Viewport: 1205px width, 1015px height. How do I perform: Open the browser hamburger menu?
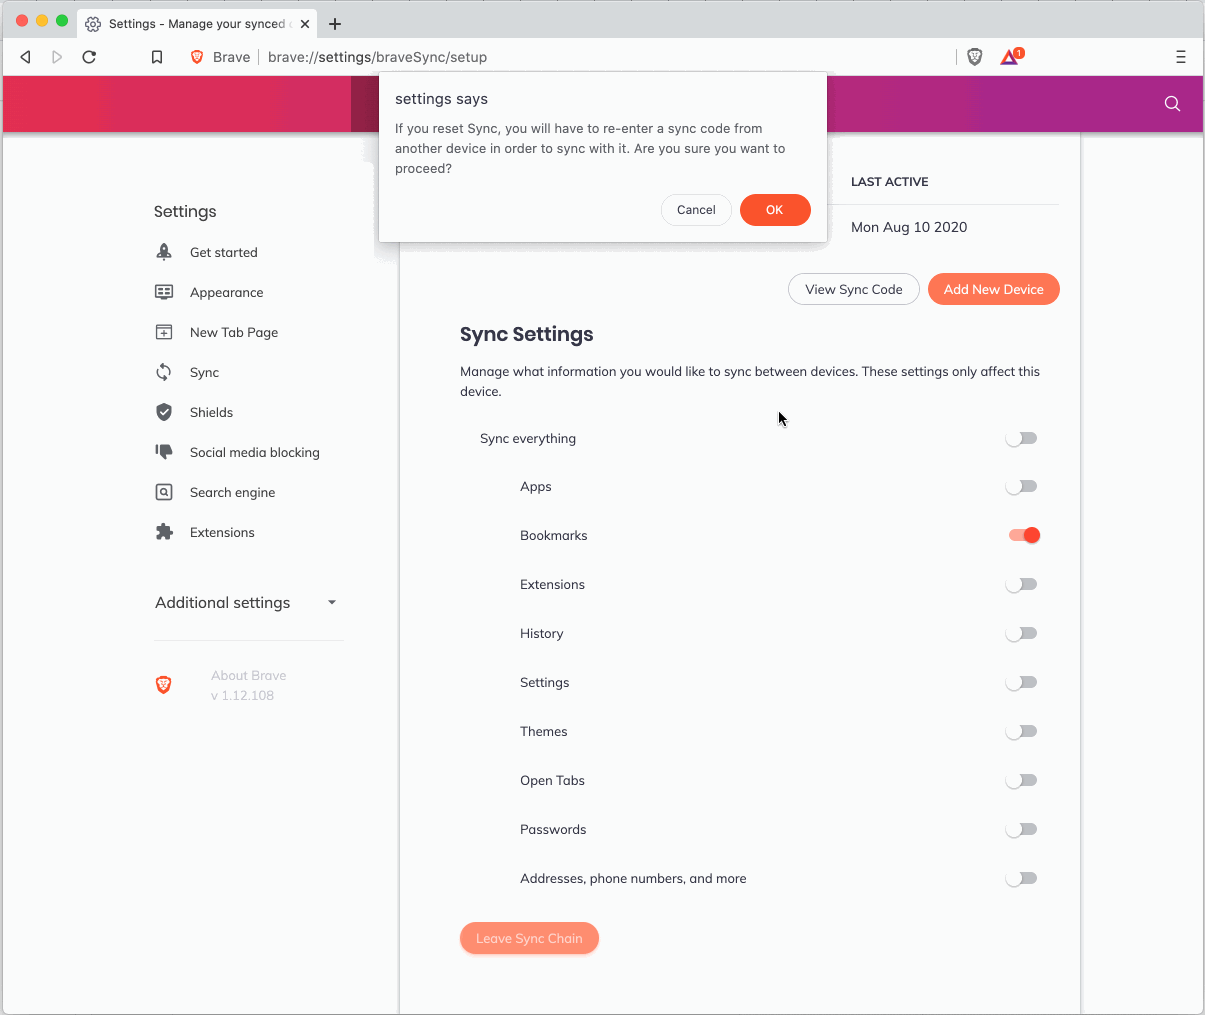click(1181, 57)
